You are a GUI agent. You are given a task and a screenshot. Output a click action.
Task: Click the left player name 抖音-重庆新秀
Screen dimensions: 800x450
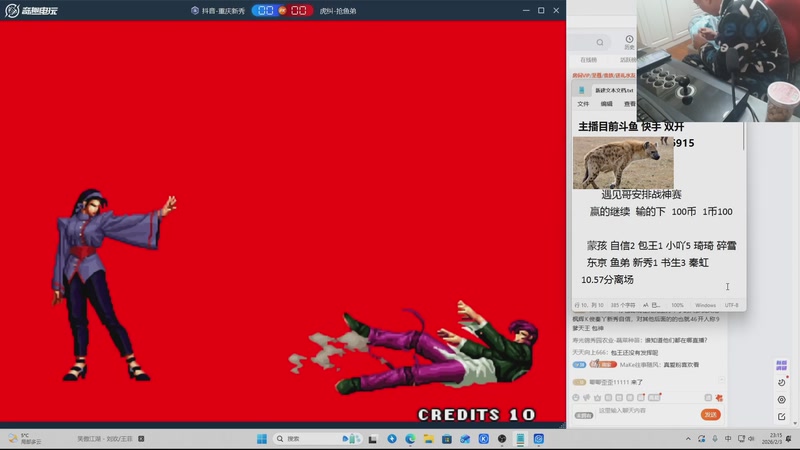click(223, 11)
